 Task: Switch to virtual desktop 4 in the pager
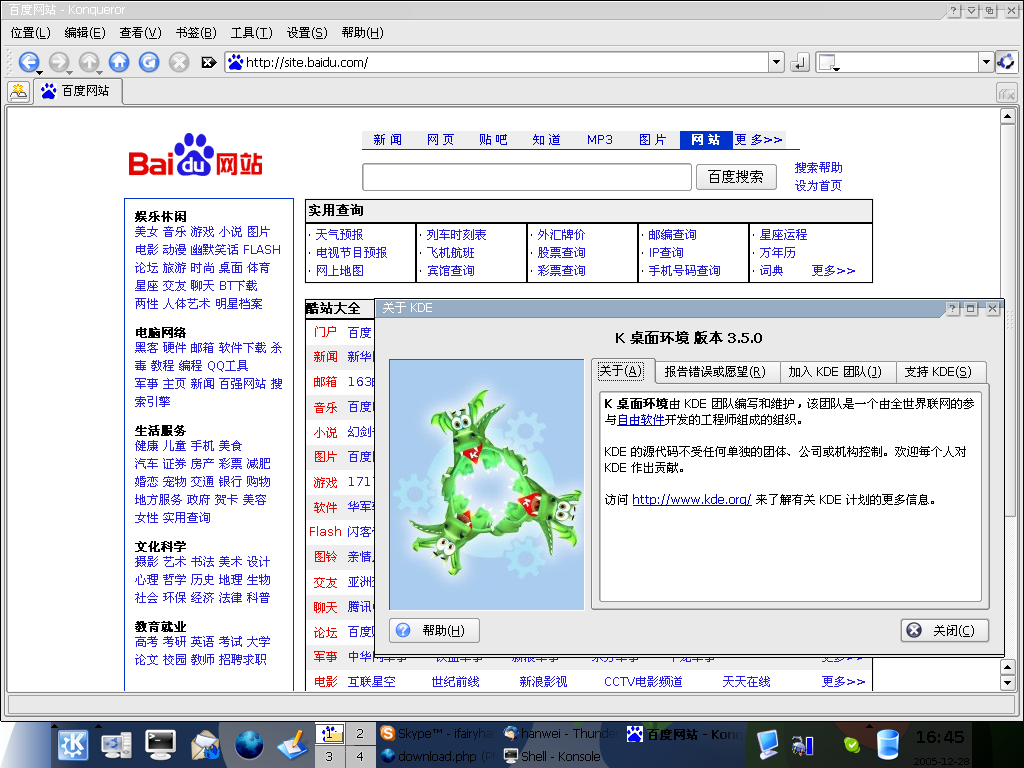360,756
